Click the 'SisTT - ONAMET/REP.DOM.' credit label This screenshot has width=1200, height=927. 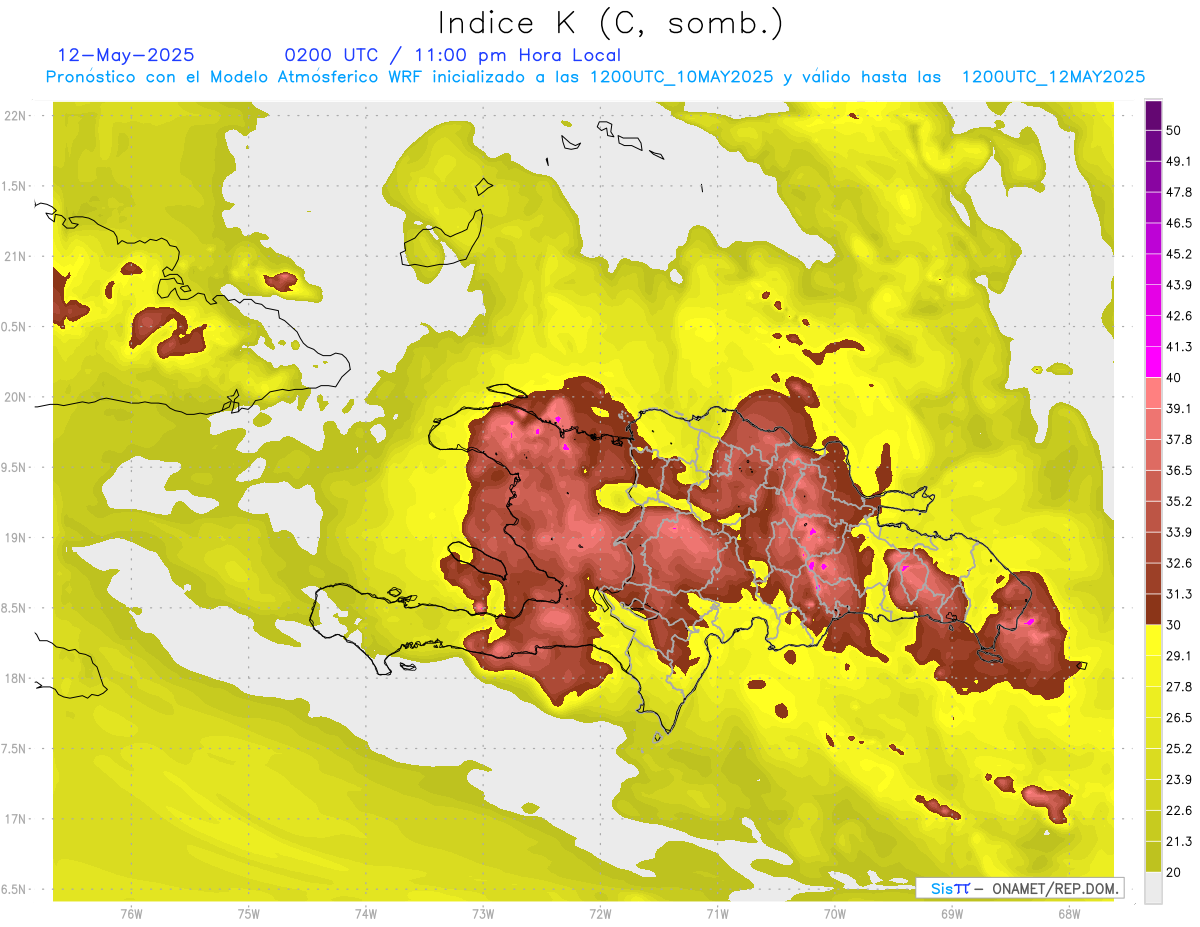(x=1019, y=888)
